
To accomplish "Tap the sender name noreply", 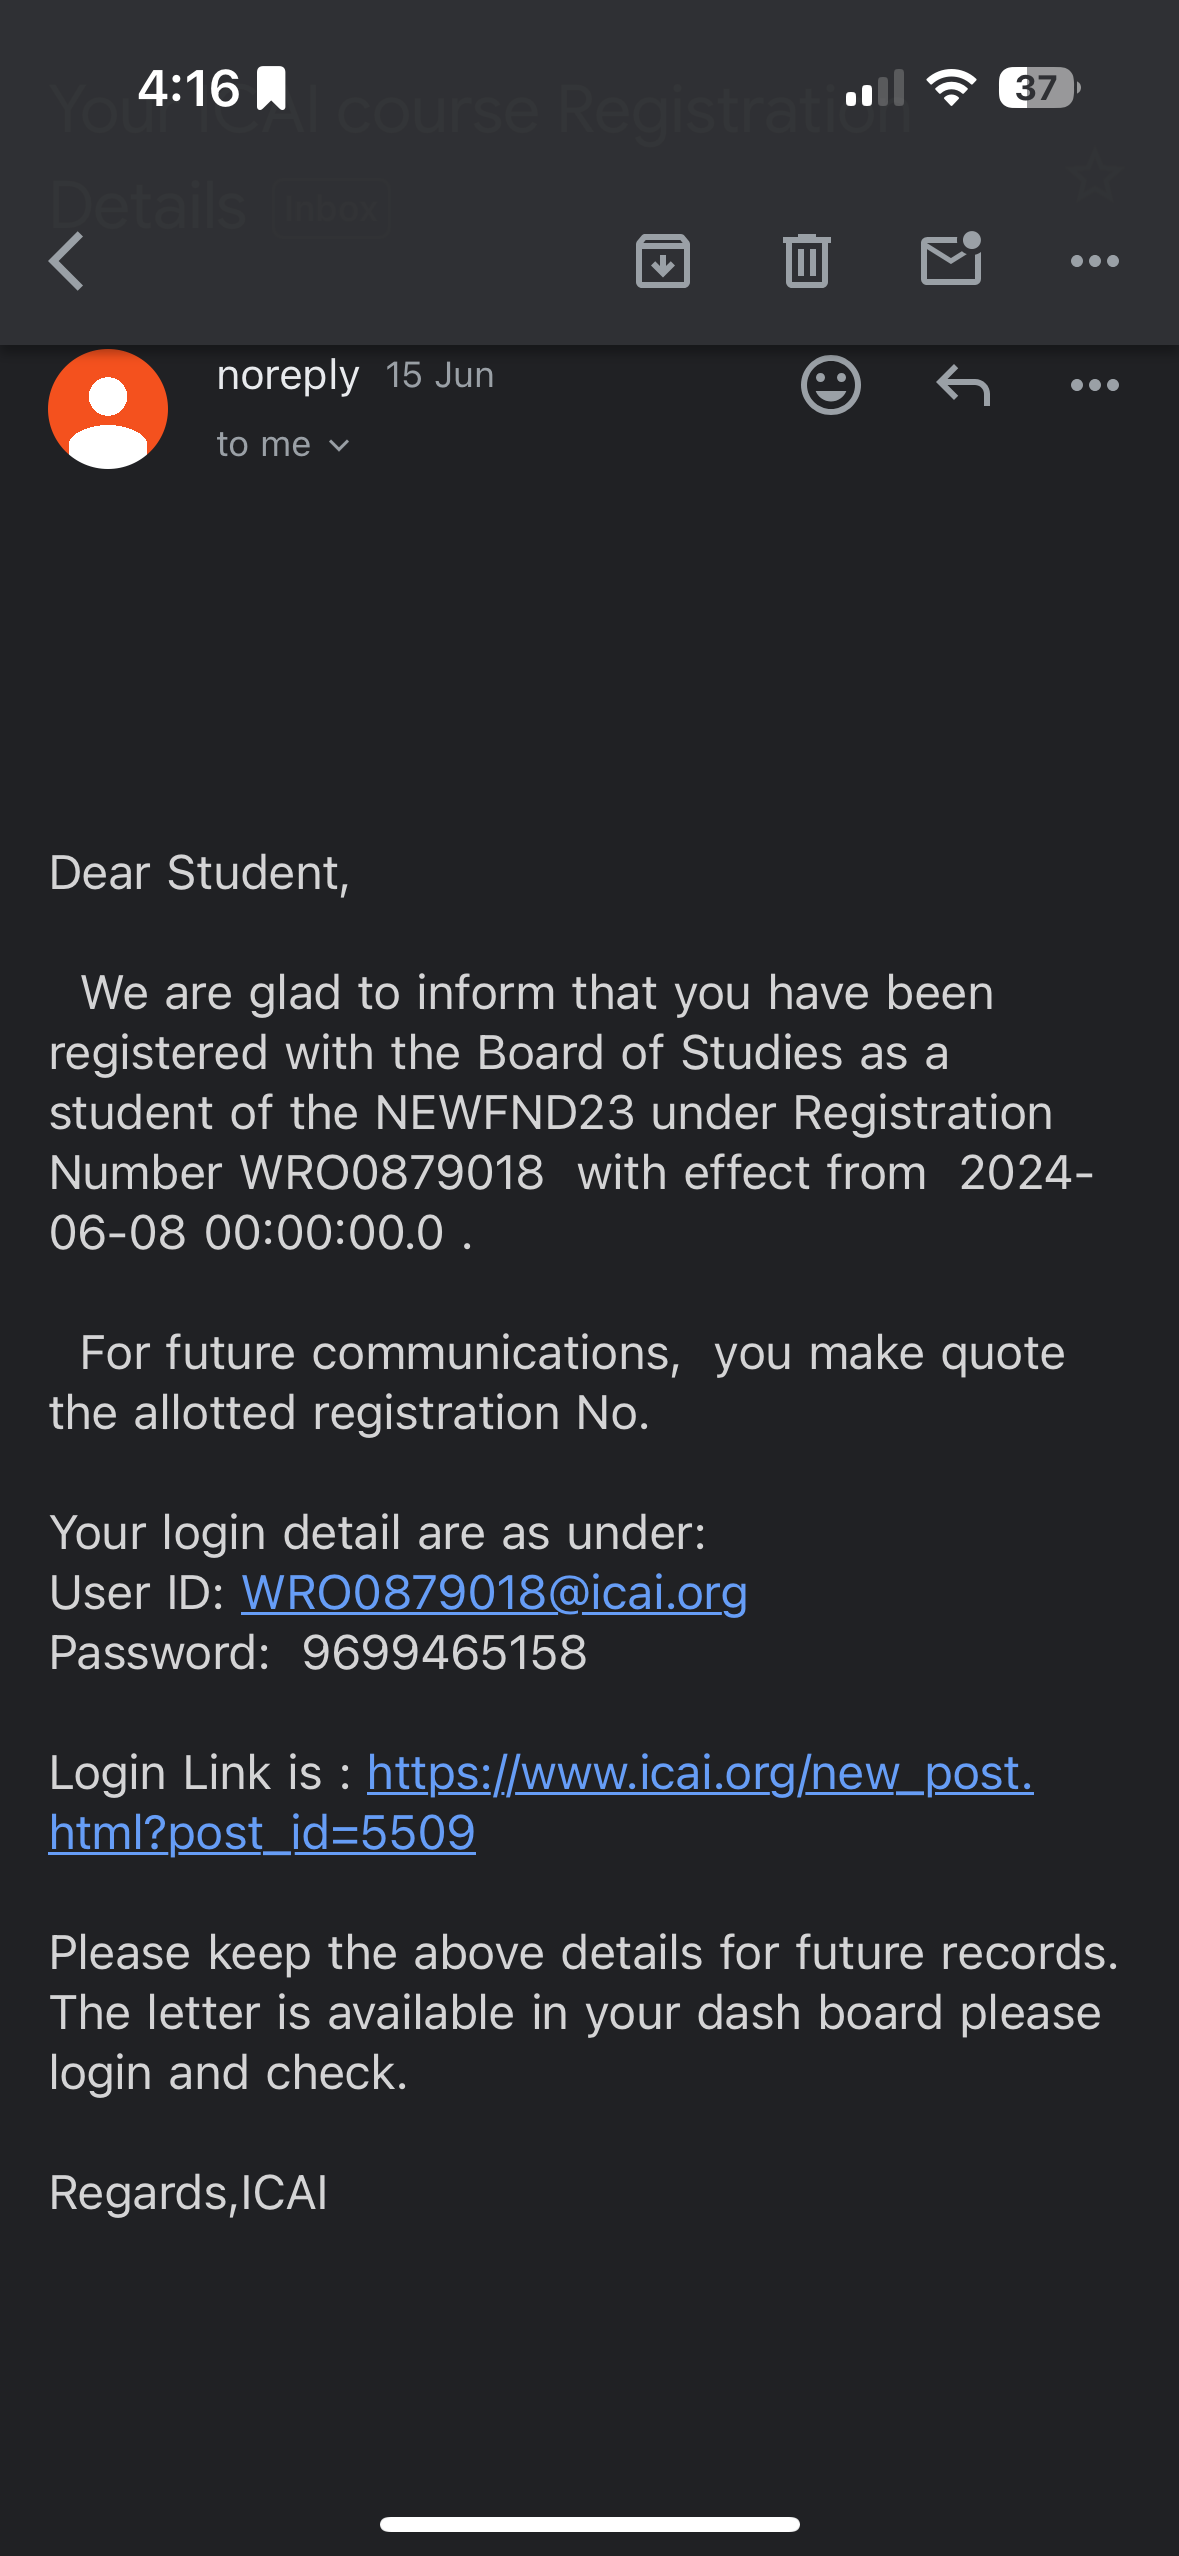I will pyautogui.click(x=287, y=376).
